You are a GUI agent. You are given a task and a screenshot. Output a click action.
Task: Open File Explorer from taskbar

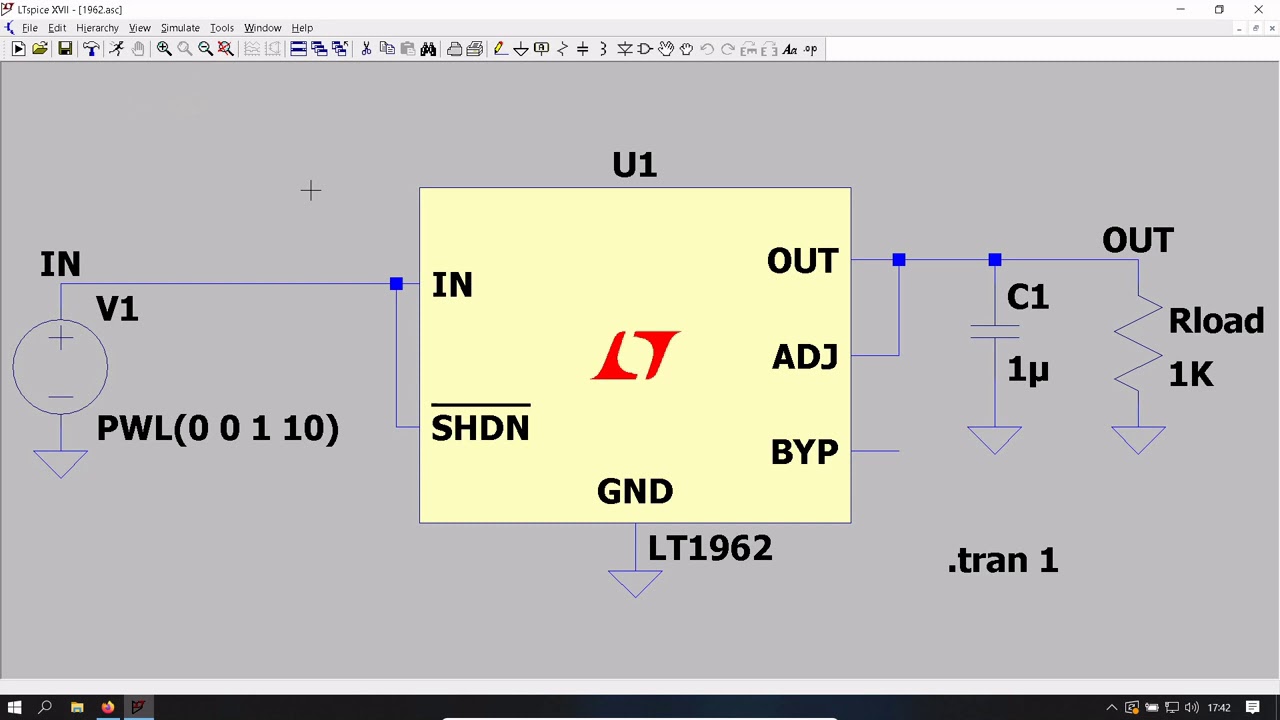point(77,708)
